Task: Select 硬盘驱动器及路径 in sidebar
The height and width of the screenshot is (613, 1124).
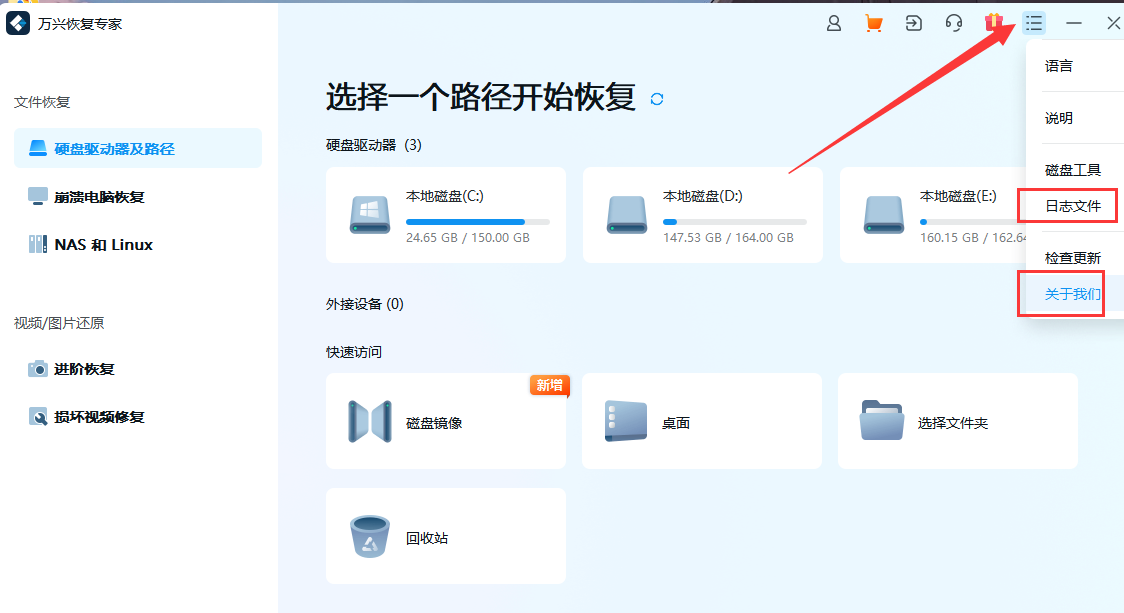Action: [138, 148]
